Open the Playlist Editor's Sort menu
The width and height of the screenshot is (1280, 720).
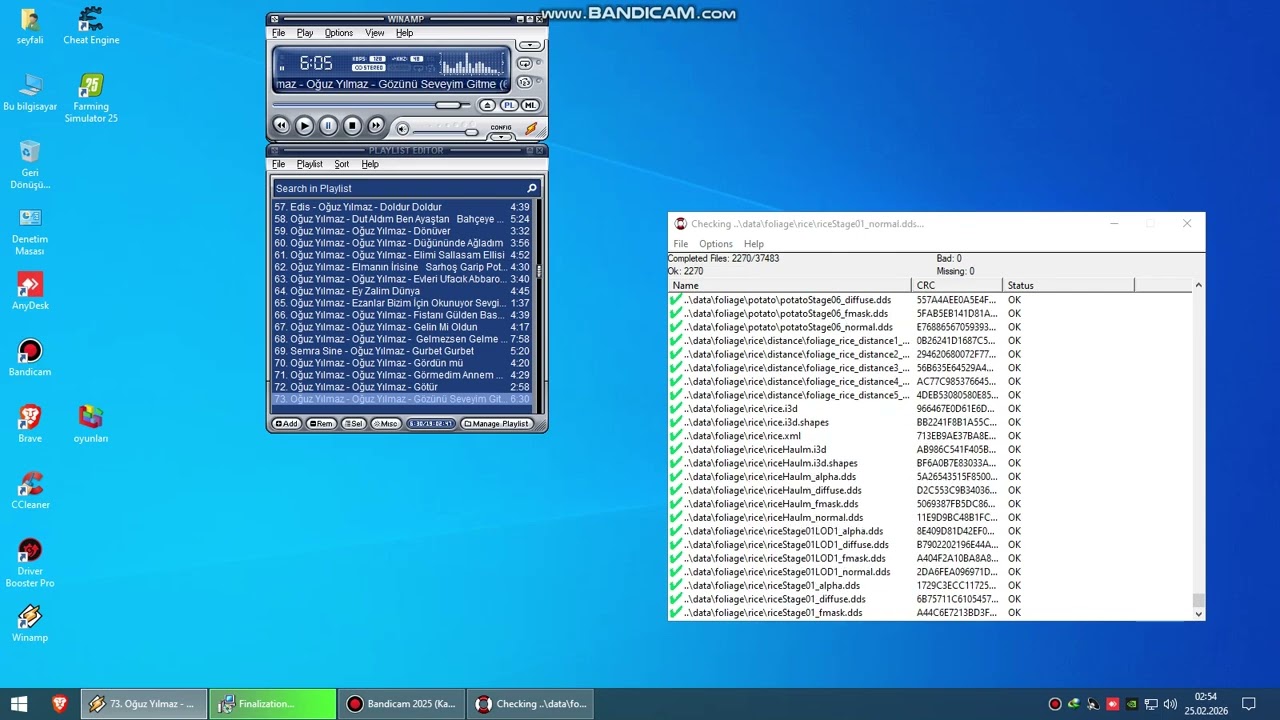click(342, 164)
